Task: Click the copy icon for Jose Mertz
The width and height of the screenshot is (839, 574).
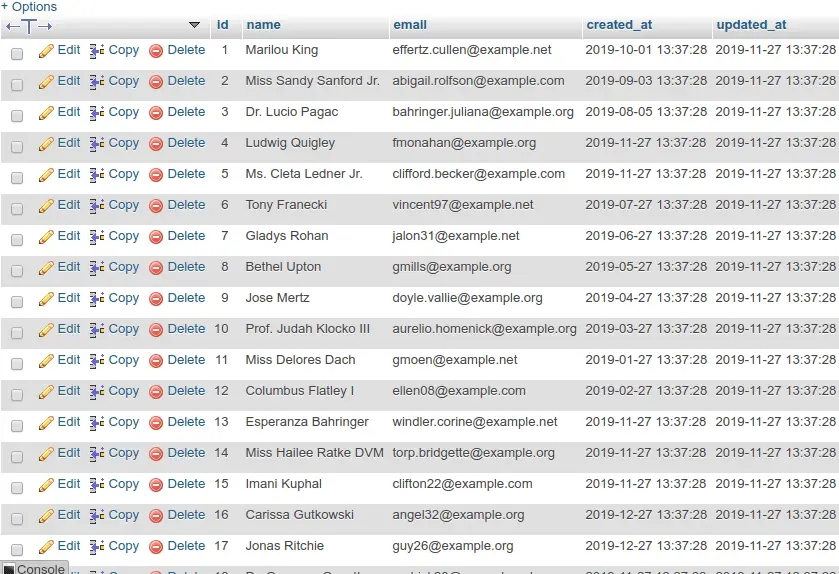Action: pos(97,299)
